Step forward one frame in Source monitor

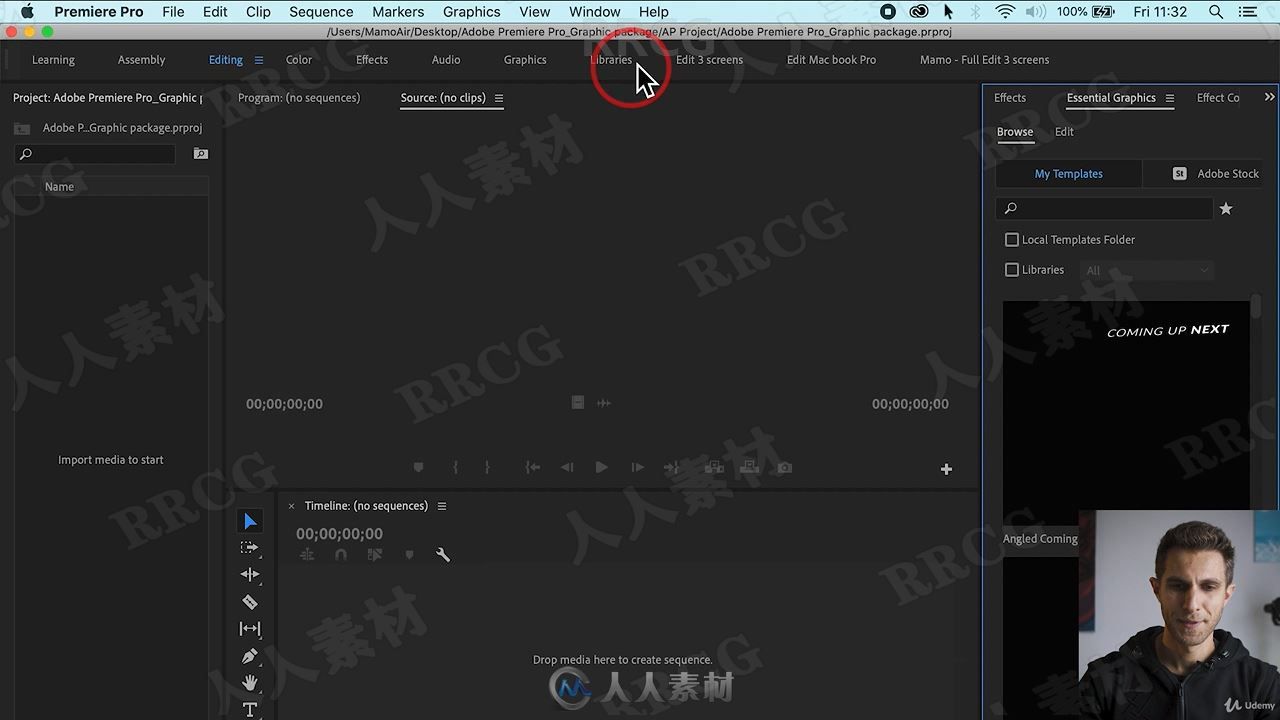(637, 467)
